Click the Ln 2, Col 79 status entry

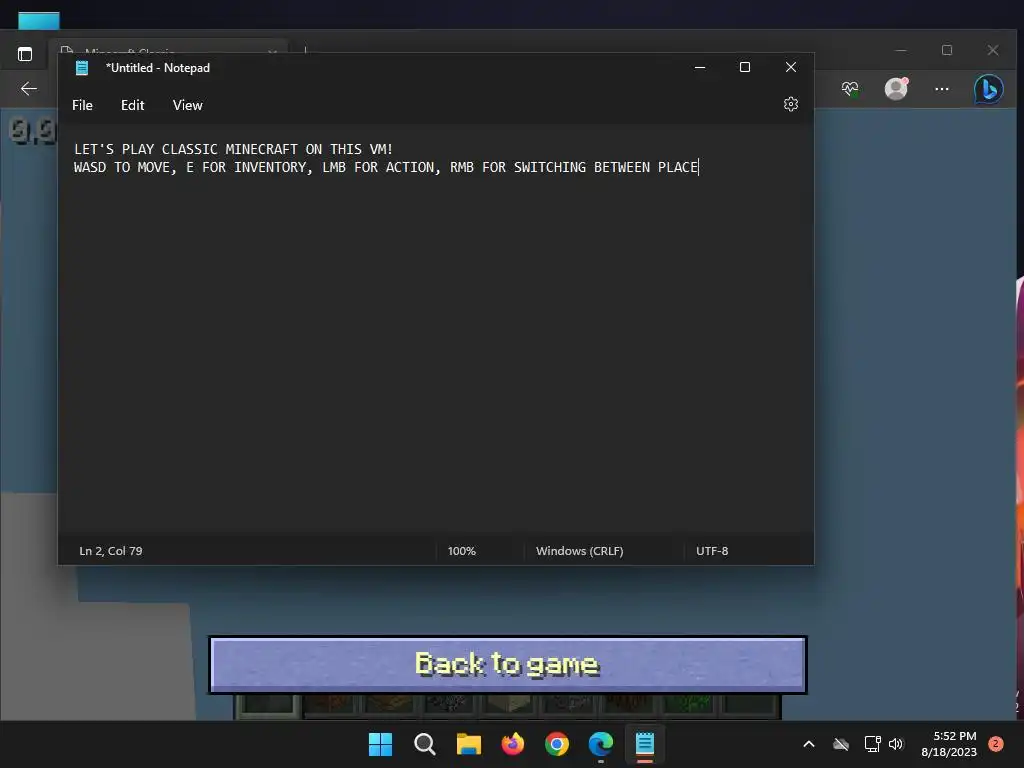pos(111,551)
